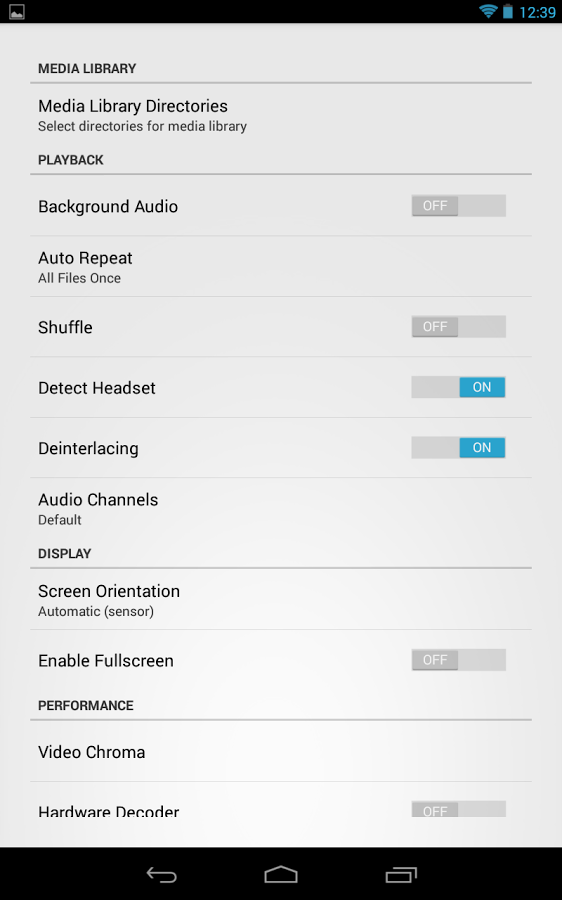Tap the Android home navigation icon
This screenshot has width=562, height=900.
click(x=281, y=874)
